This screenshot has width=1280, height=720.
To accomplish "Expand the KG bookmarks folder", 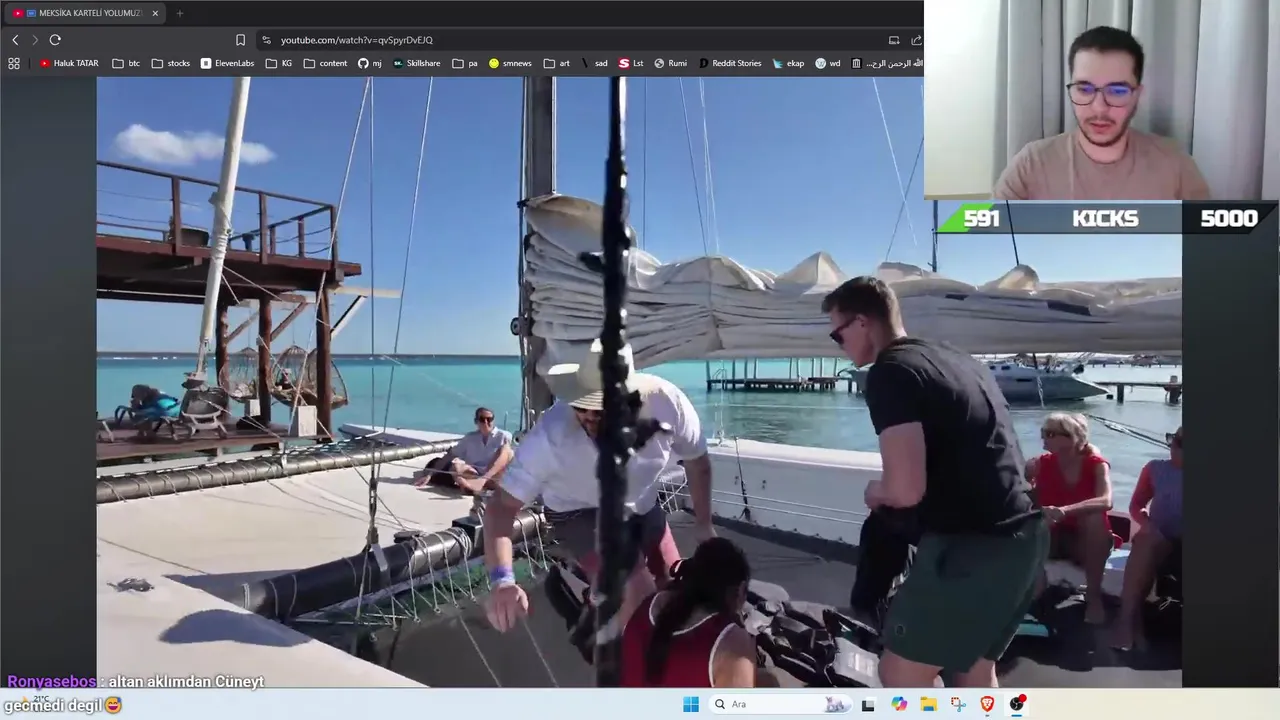I will pyautogui.click(x=280, y=63).
